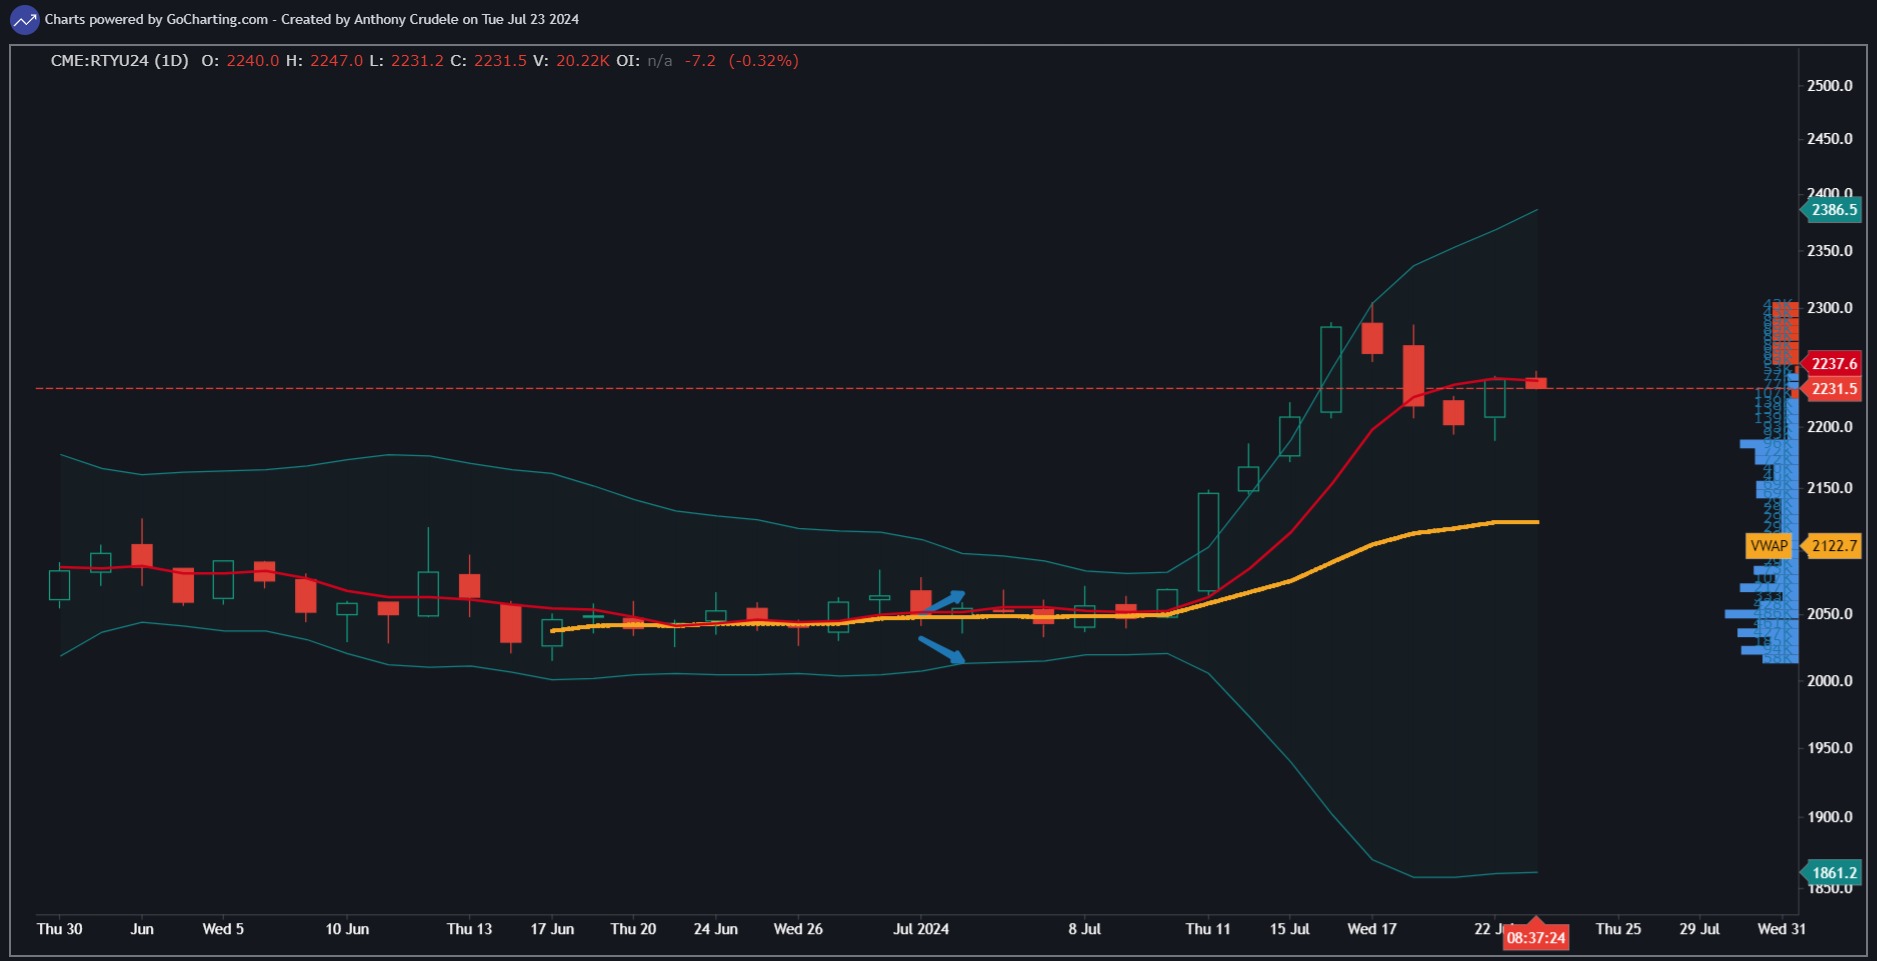1877x961 pixels.
Task: Click the 17 Jun date label
Action: 552,929
